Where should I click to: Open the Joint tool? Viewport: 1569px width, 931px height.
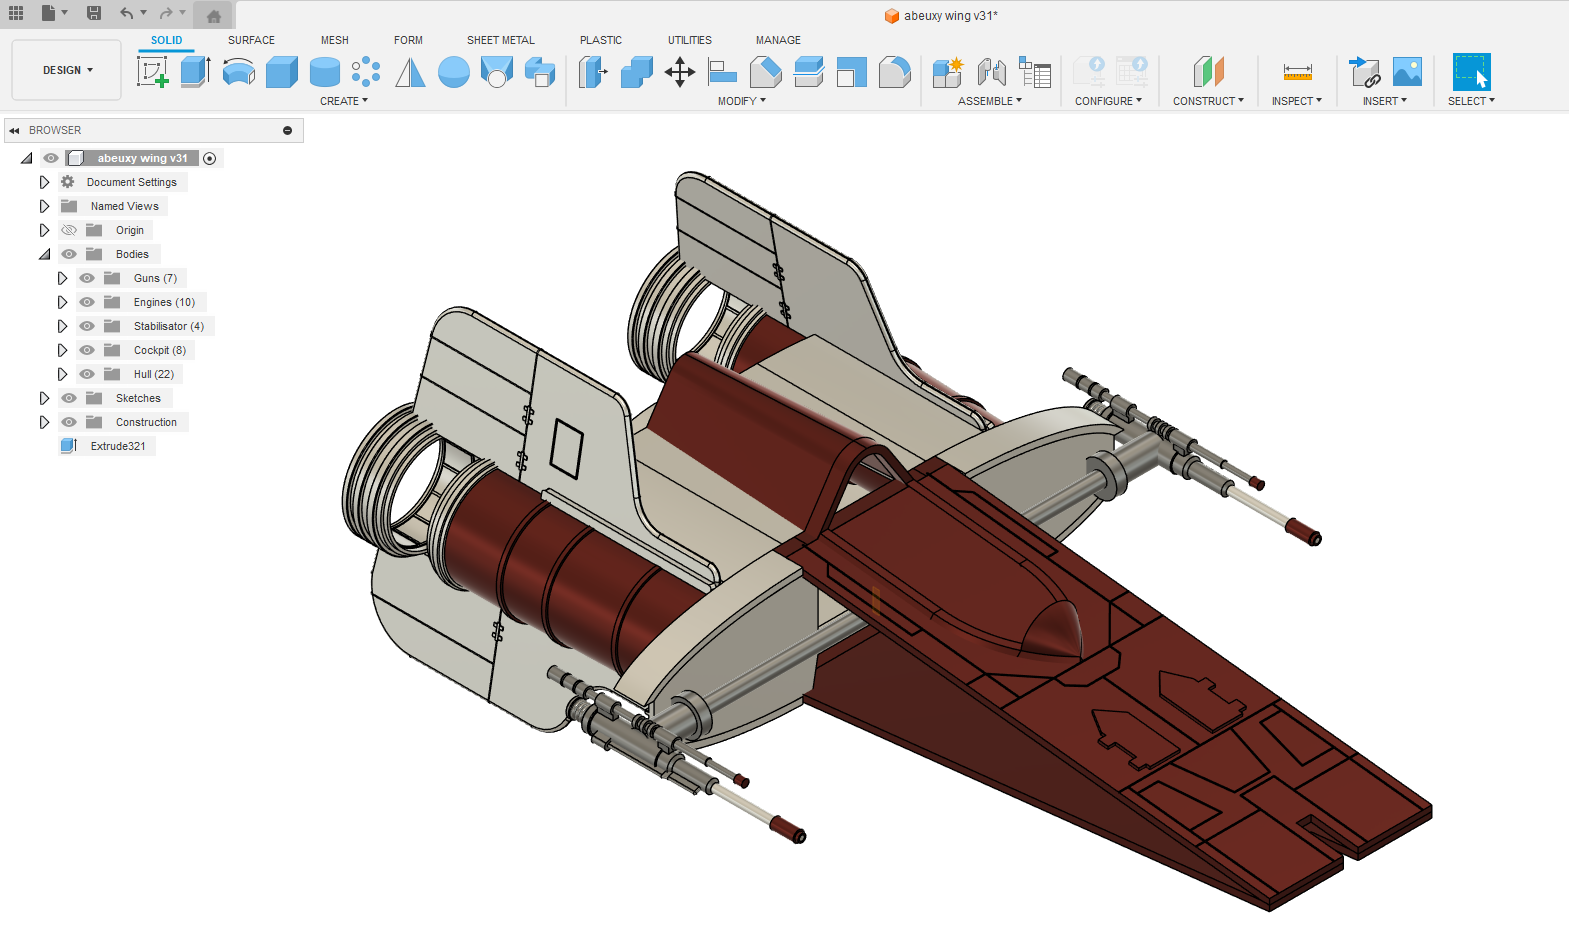click(991, 72)
